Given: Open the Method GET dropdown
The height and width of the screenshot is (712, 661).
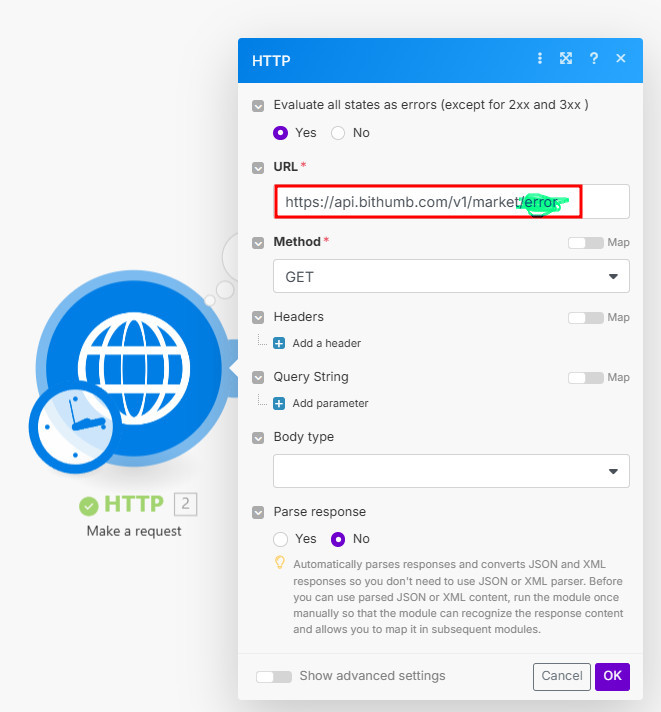Looking at the screenshot, I should pyautogui.click(x=451, y=276).
